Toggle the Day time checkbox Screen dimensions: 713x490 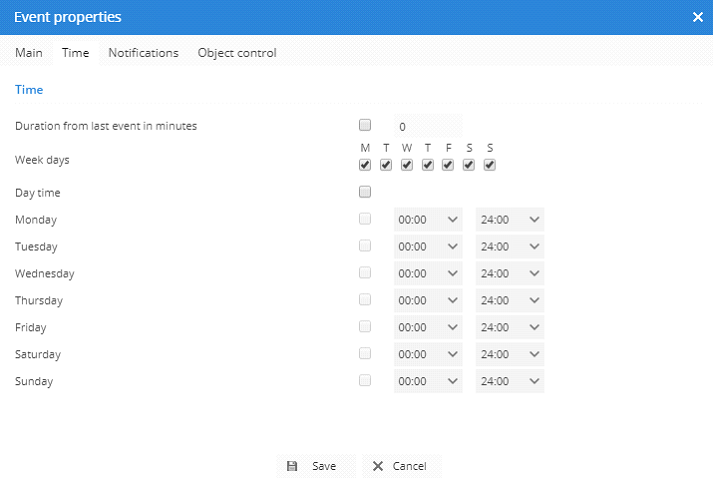[365, 192]
